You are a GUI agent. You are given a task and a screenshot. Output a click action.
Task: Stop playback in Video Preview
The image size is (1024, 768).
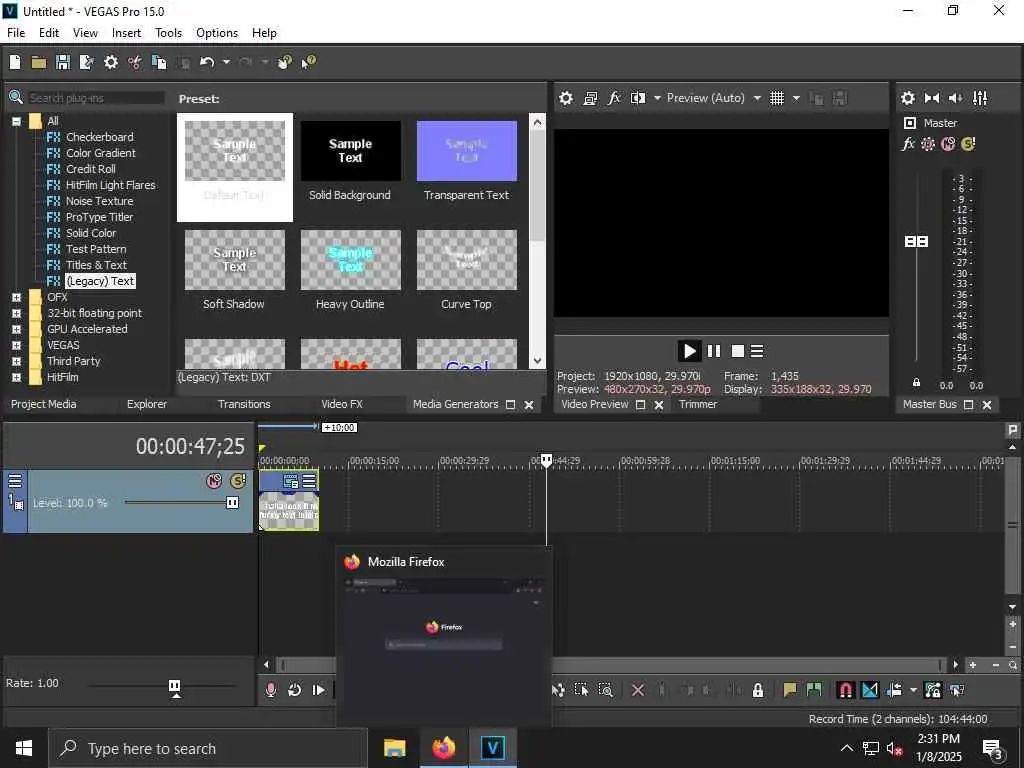(x=737, y=351)
